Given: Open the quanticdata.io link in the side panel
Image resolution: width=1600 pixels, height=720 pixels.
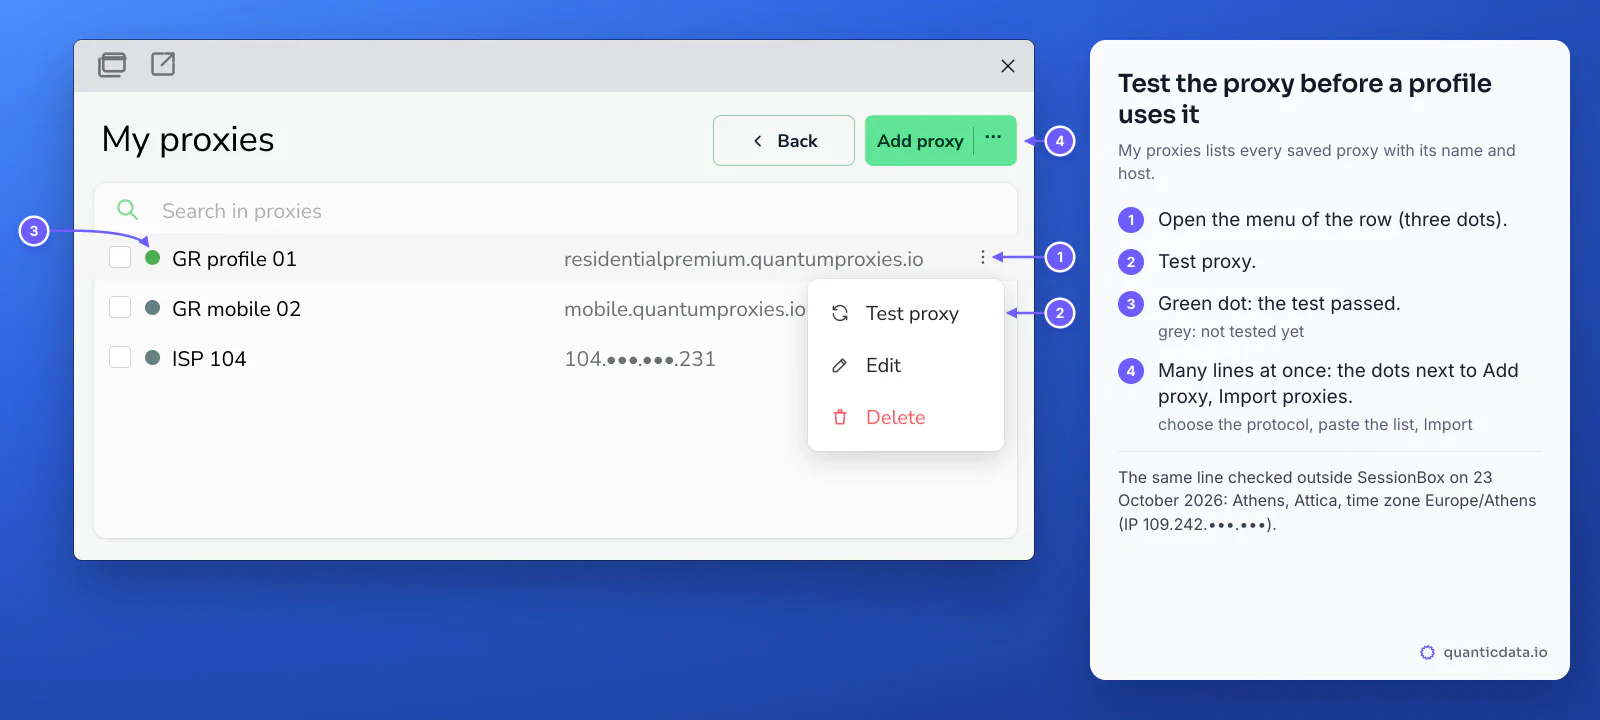Looking at the screenshot, I should [x=1484, y=652].
